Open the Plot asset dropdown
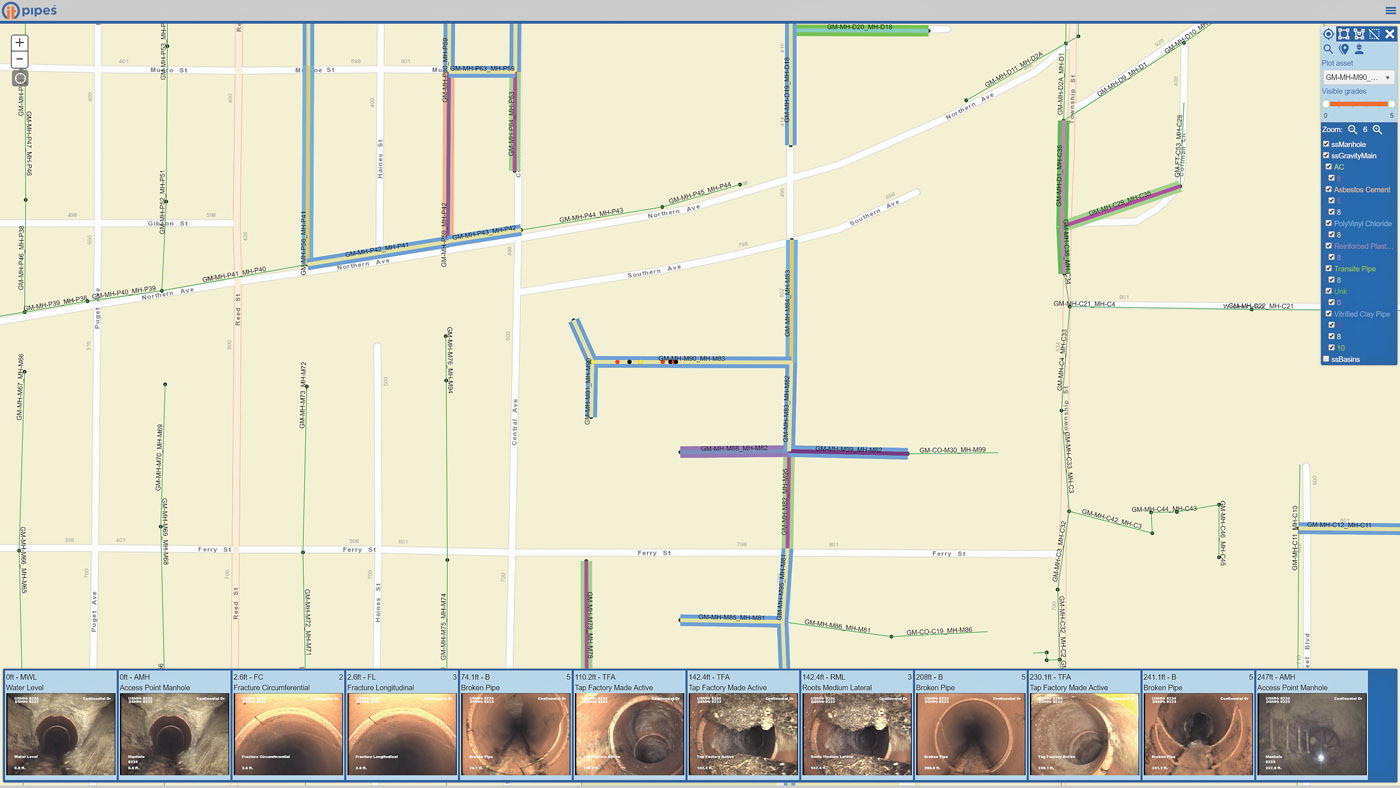 pos(1358,77)
